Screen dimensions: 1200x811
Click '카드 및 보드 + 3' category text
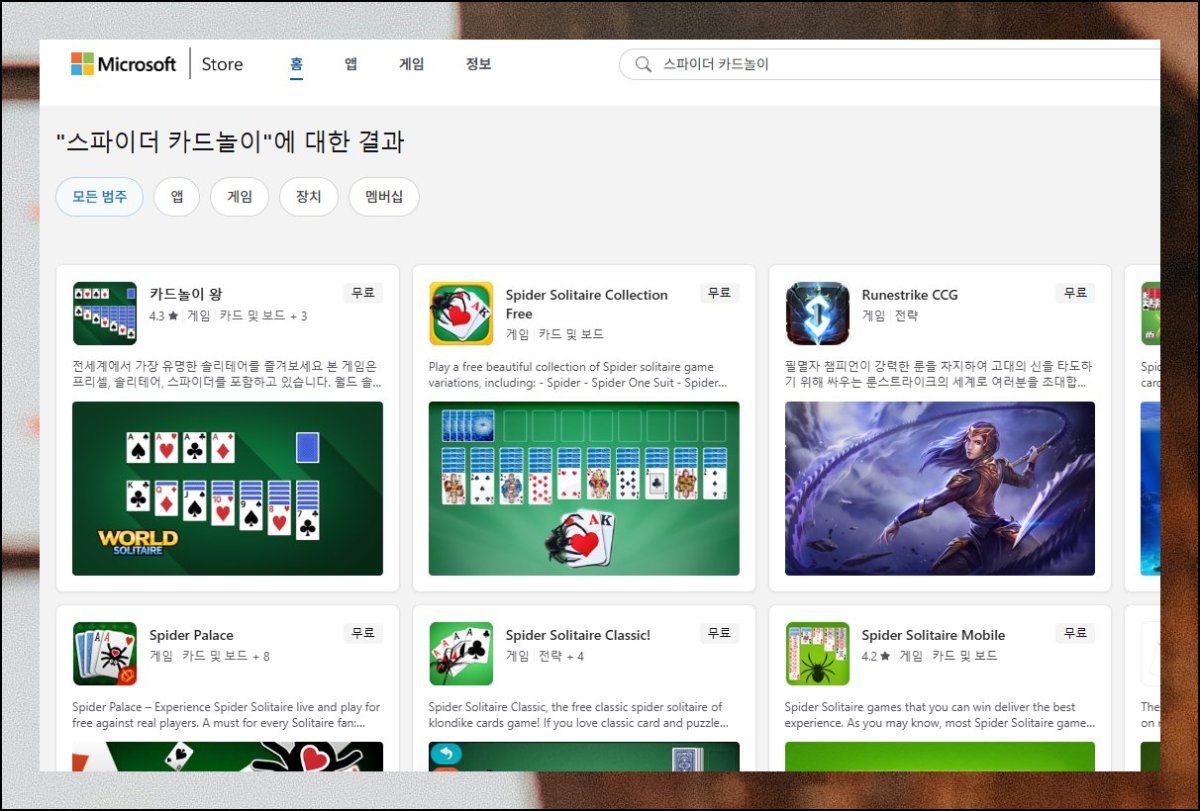(x=263, y=316)
